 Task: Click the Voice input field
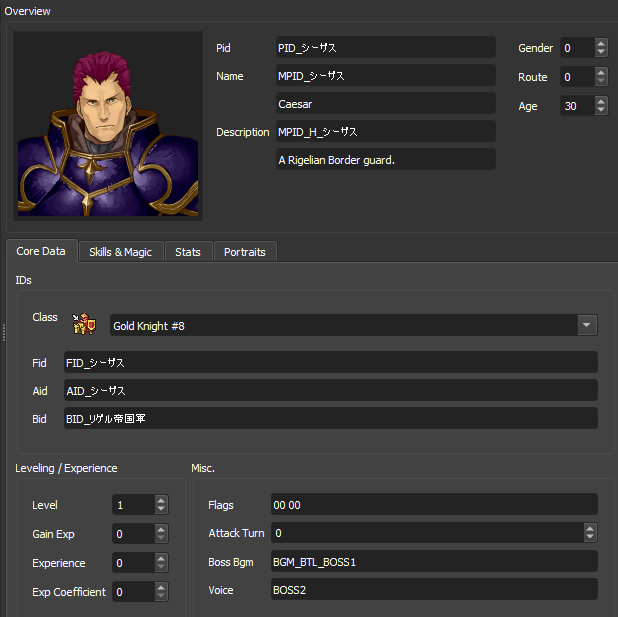(x=434, y=589)
